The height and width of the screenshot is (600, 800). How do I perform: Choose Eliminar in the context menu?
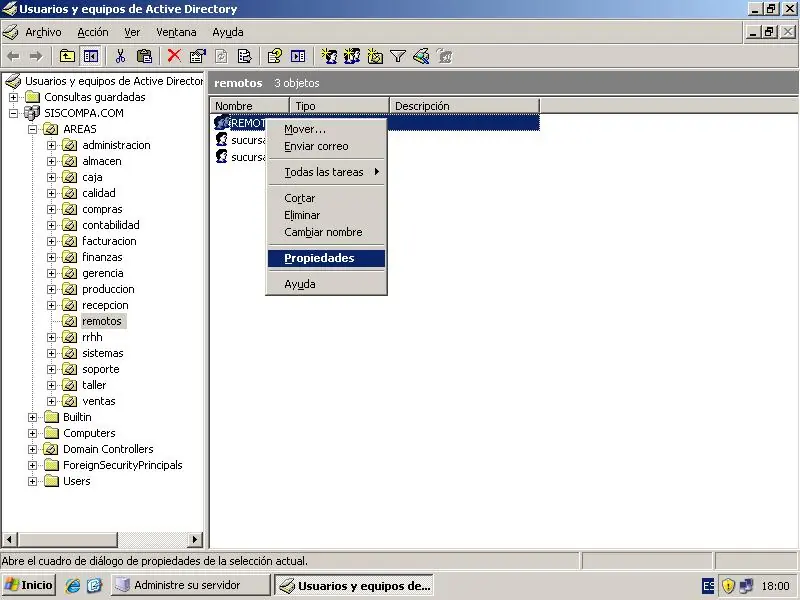(326, 215)
